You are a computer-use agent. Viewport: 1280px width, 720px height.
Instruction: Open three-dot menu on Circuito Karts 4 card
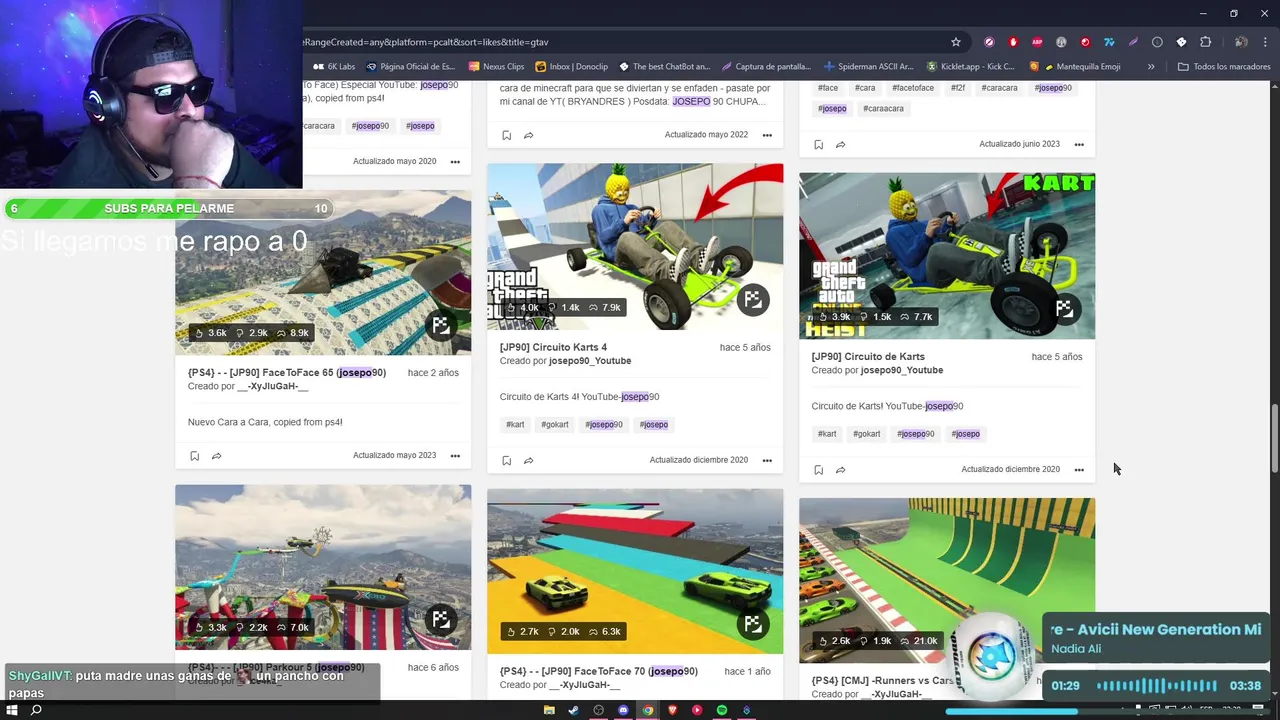point(767,460)
